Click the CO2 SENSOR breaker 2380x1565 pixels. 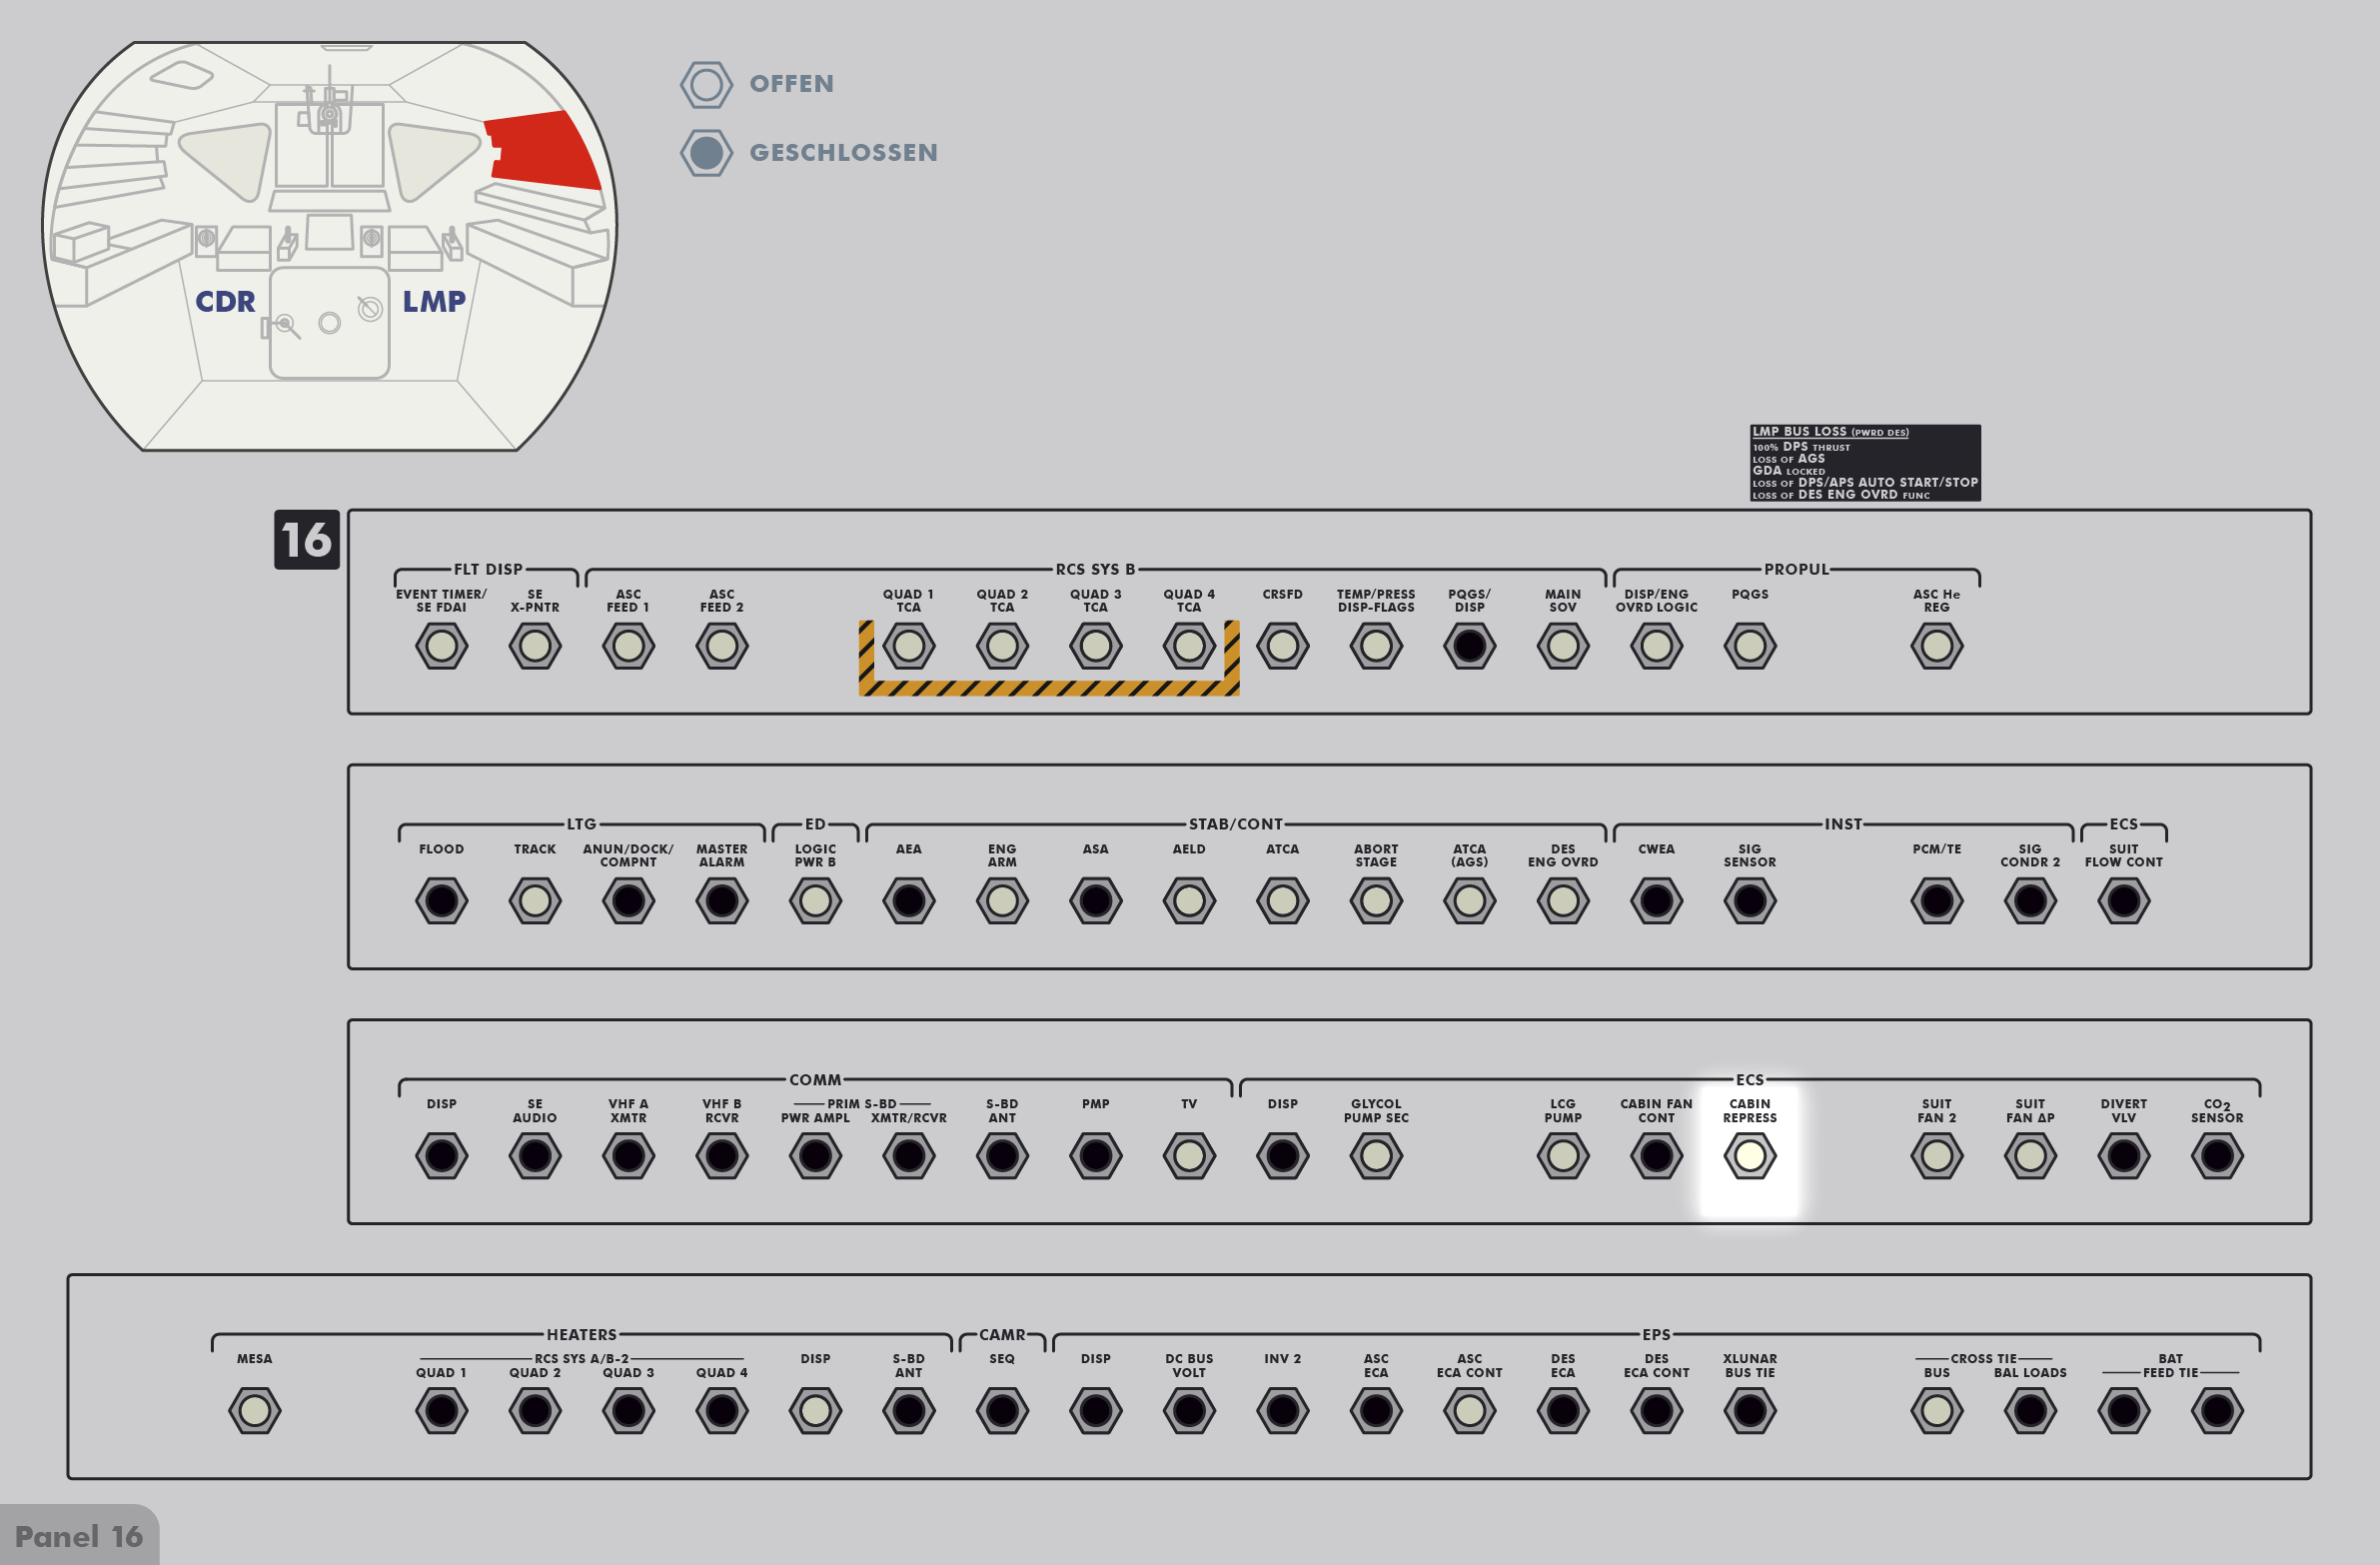tap(2216, 1156)
